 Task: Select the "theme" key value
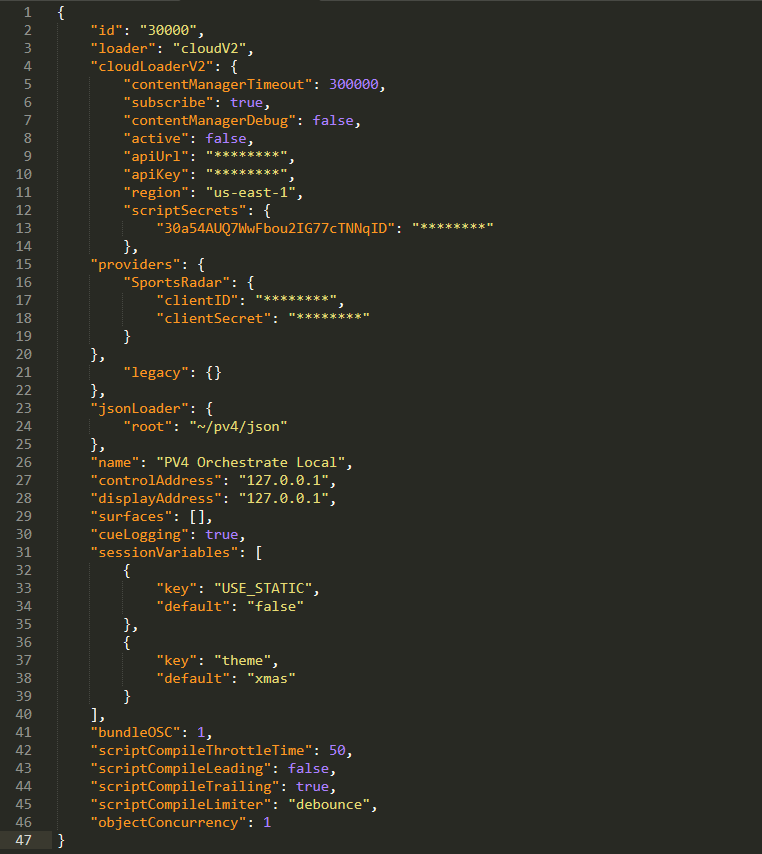242,660
